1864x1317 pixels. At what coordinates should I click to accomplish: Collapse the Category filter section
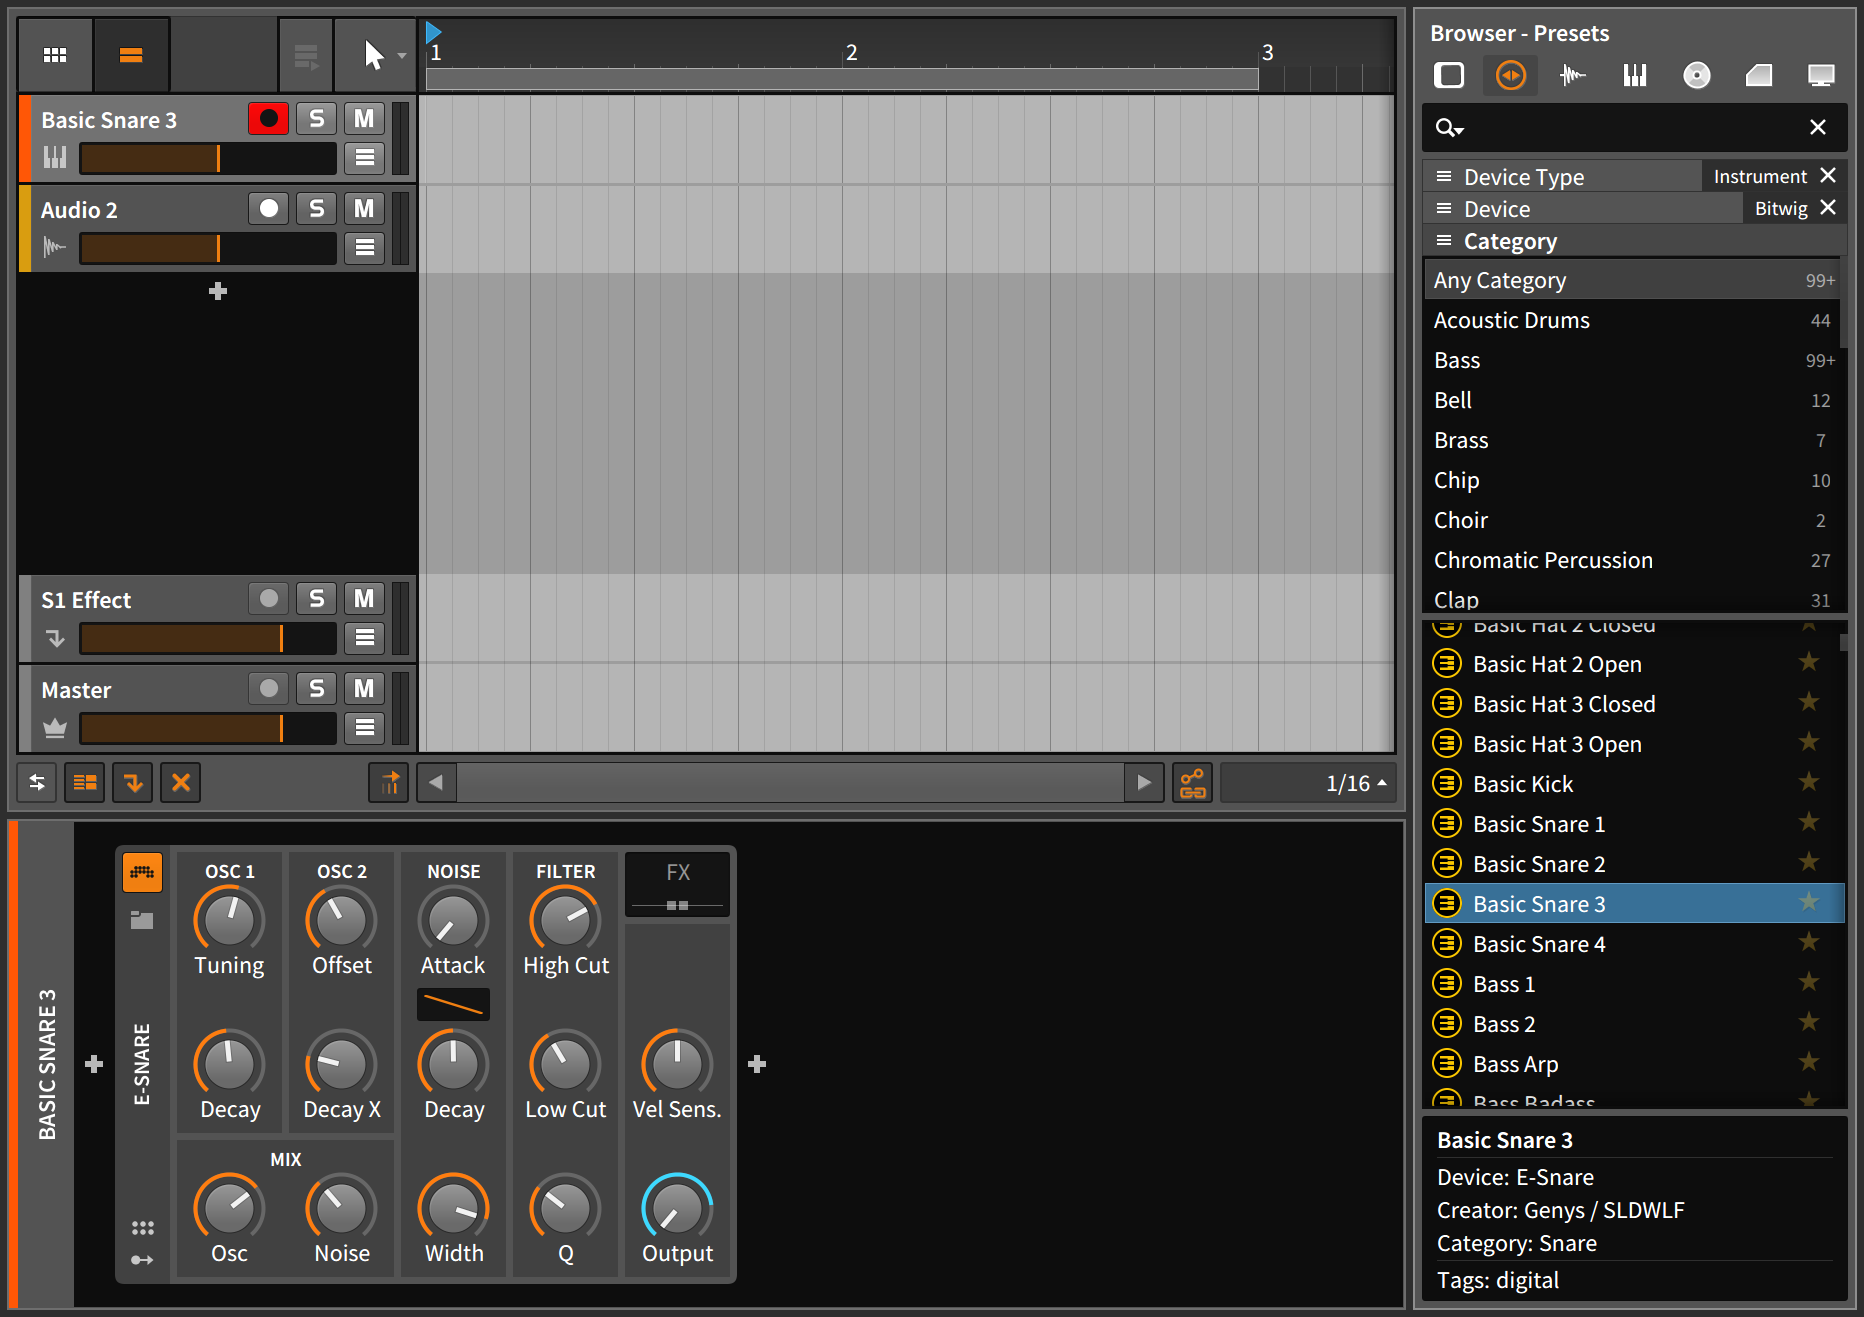tap(1444, 241)
